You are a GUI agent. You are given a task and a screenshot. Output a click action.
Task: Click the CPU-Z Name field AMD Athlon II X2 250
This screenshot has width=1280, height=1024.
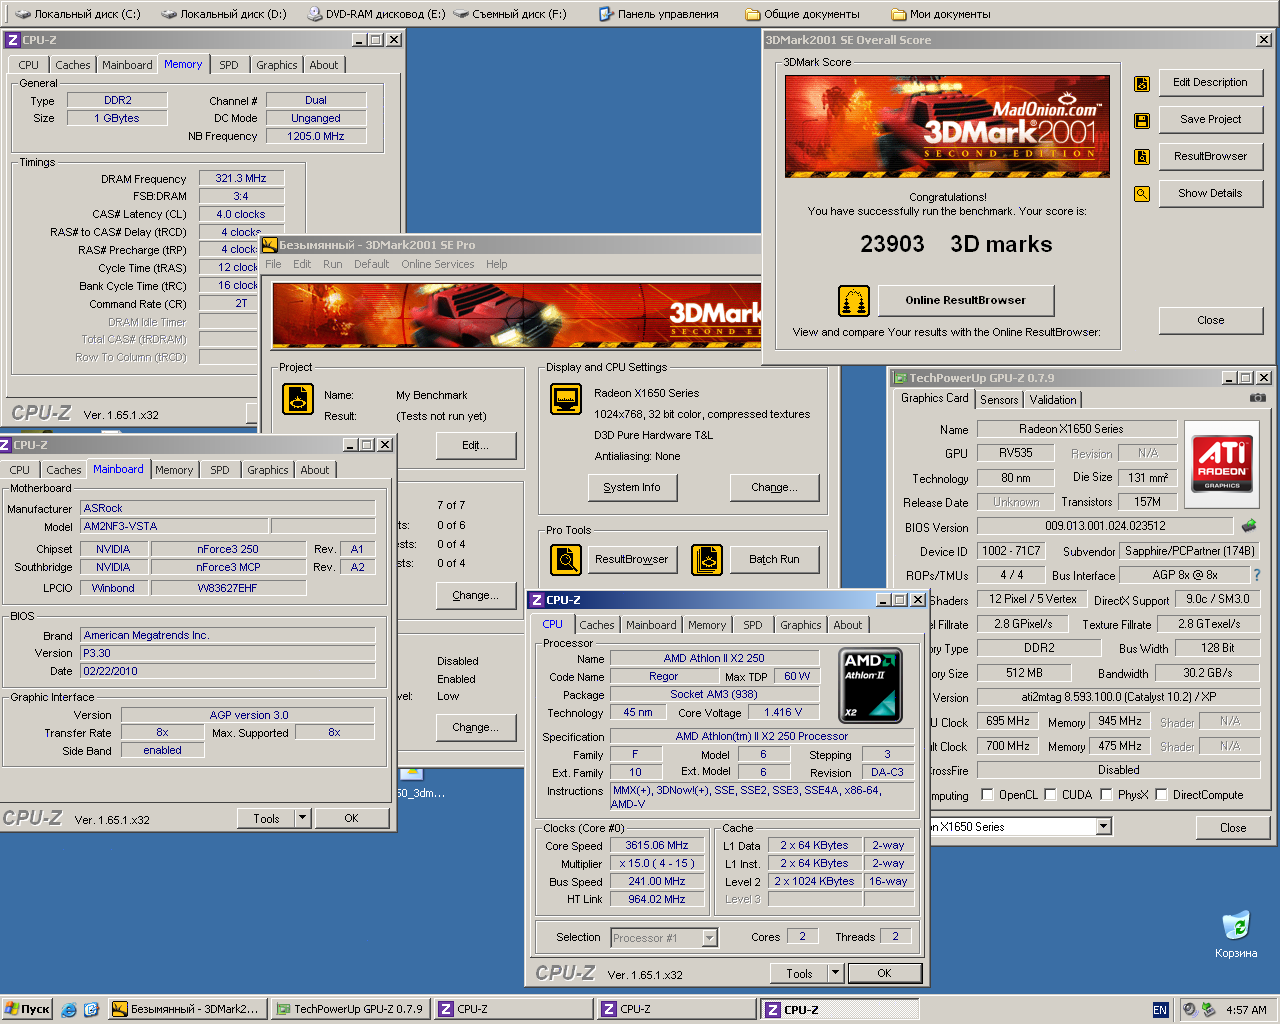714,658
